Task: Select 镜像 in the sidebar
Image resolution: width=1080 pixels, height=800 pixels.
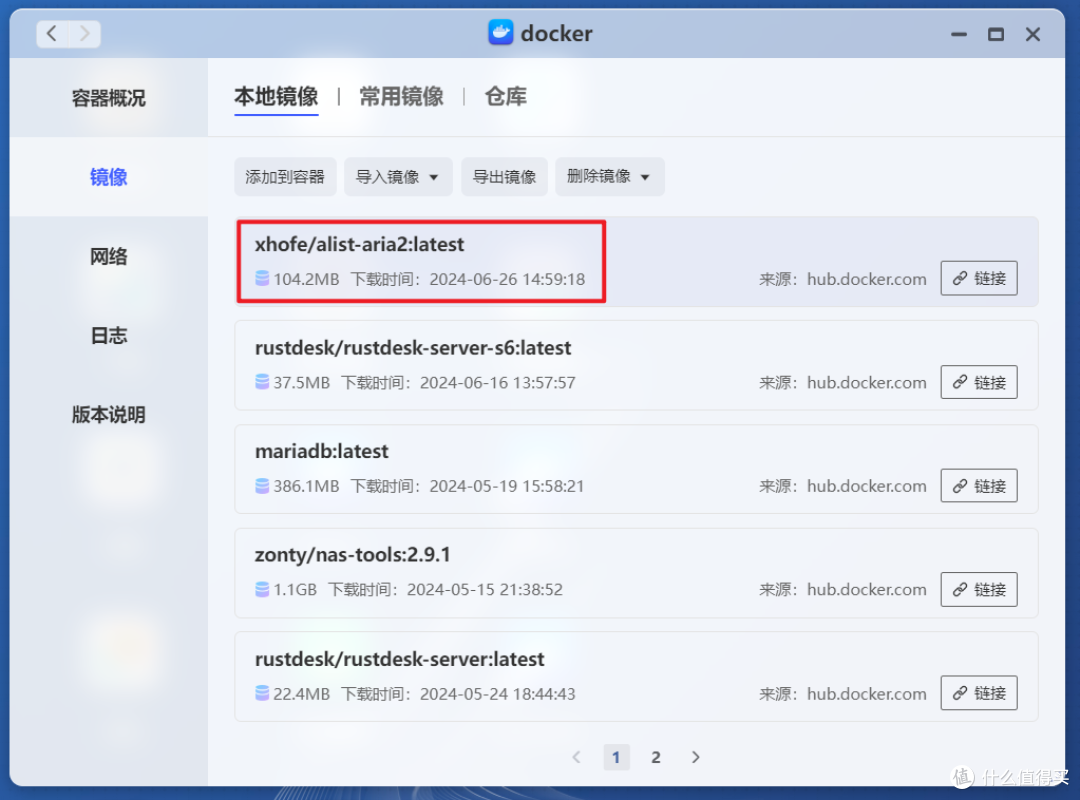Action: tap(109, 177)
